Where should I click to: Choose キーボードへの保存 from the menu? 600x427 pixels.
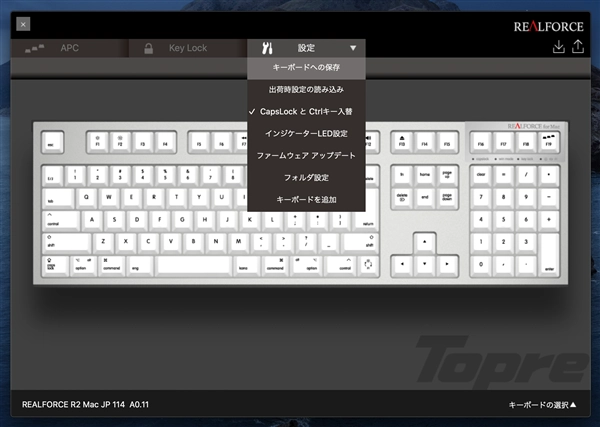pyautogui.click(x=306, y=68)
